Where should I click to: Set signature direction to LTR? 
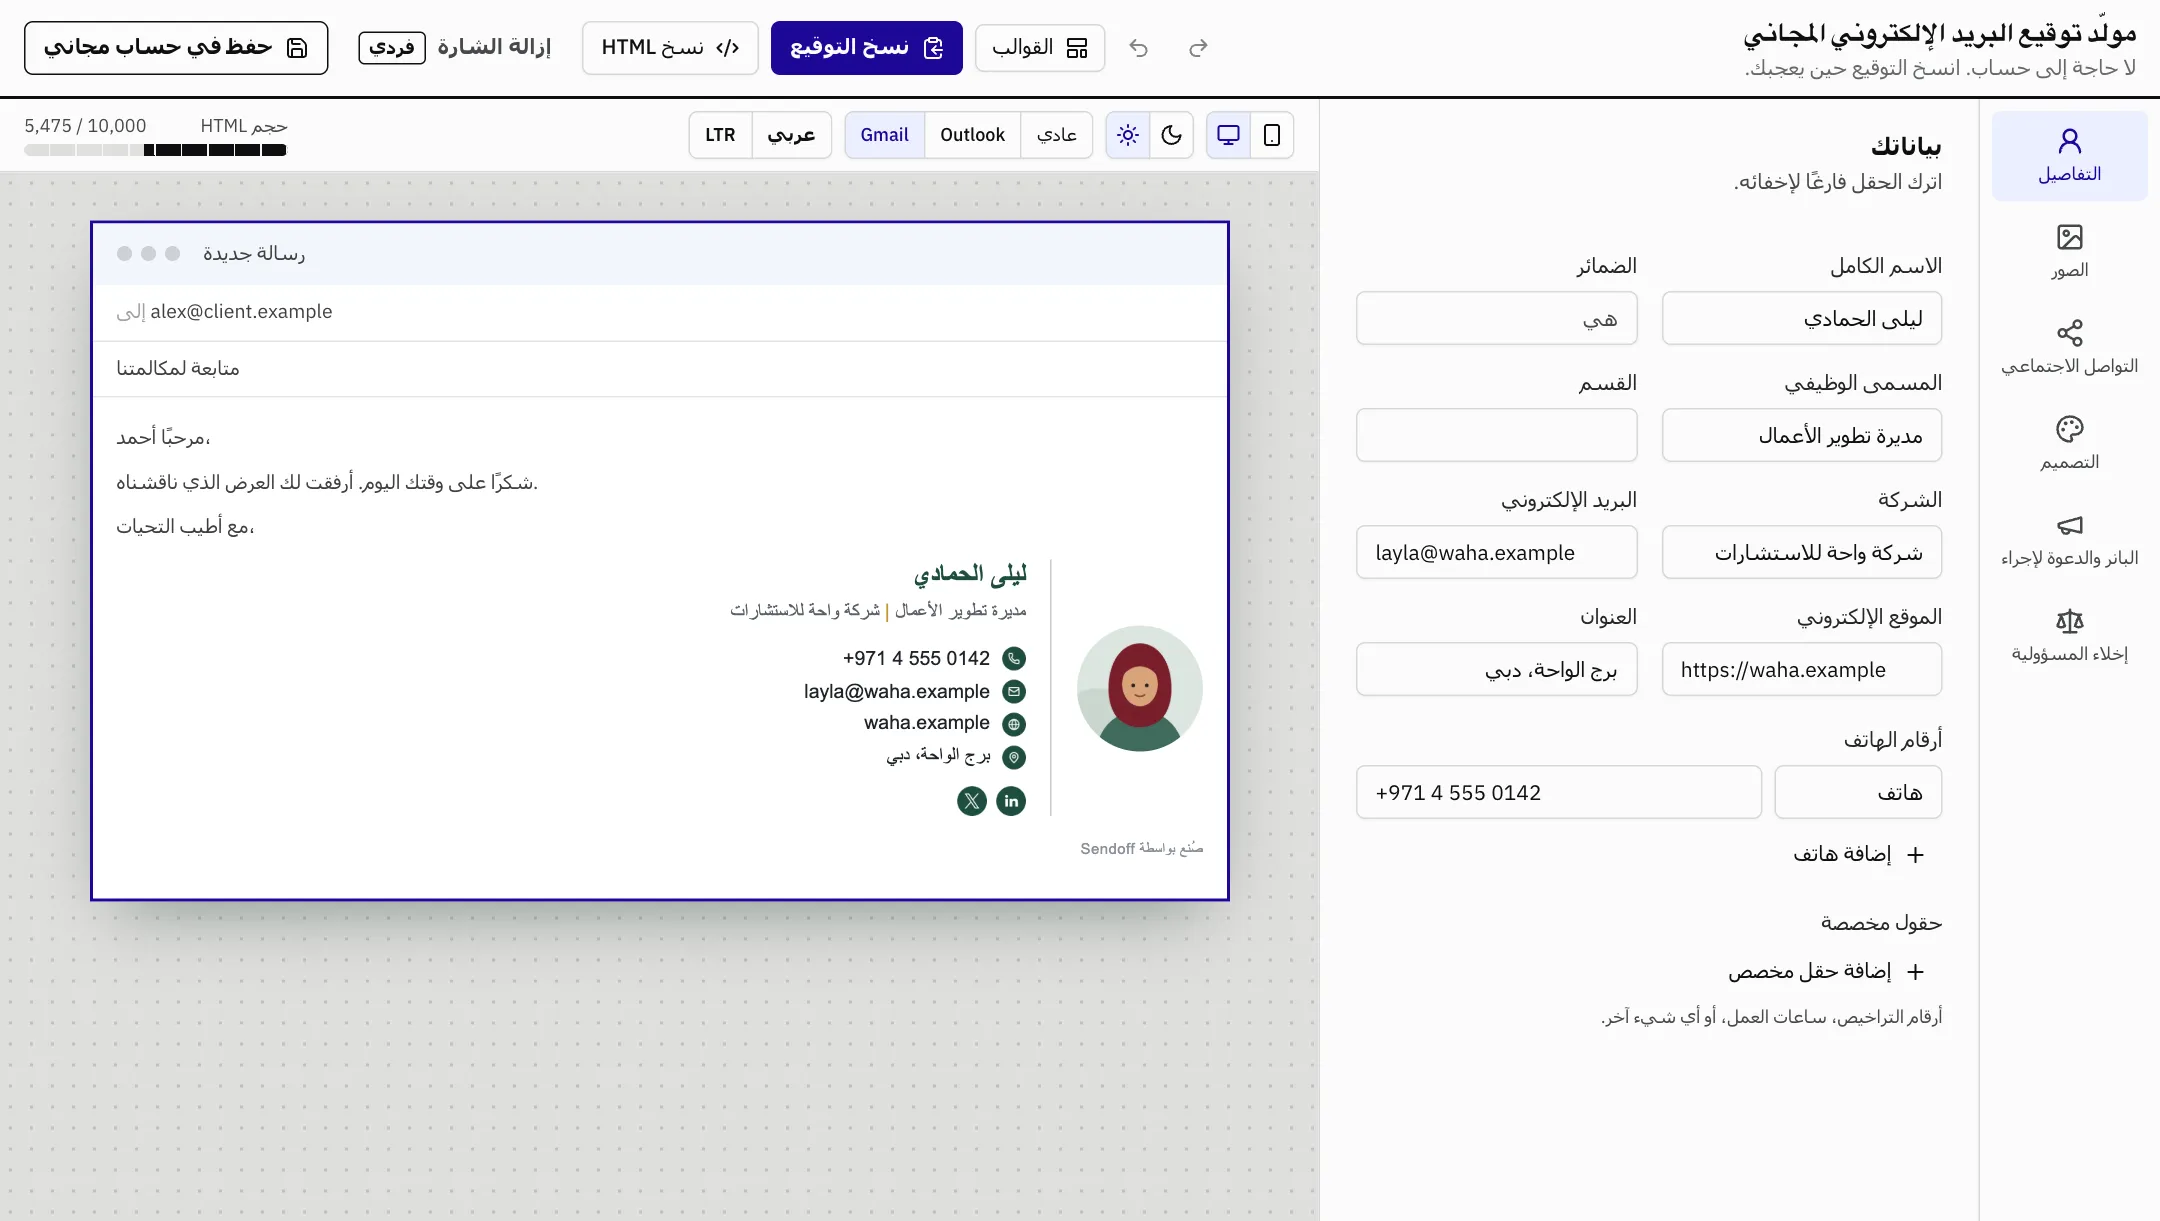click(x=720, y=135)
